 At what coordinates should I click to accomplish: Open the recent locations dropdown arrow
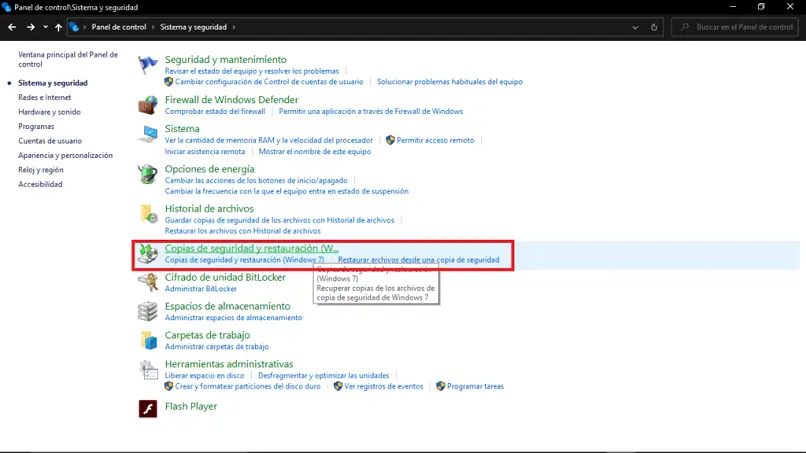point(45,27)
